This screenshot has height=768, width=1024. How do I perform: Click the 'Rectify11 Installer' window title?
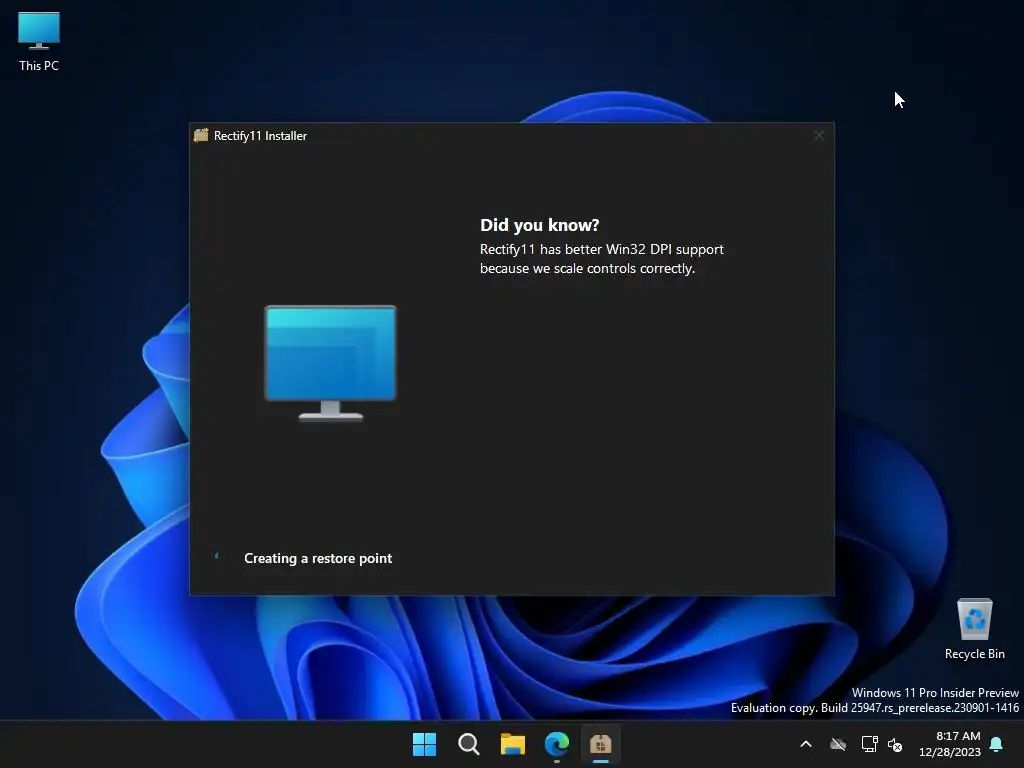(260, 136)
